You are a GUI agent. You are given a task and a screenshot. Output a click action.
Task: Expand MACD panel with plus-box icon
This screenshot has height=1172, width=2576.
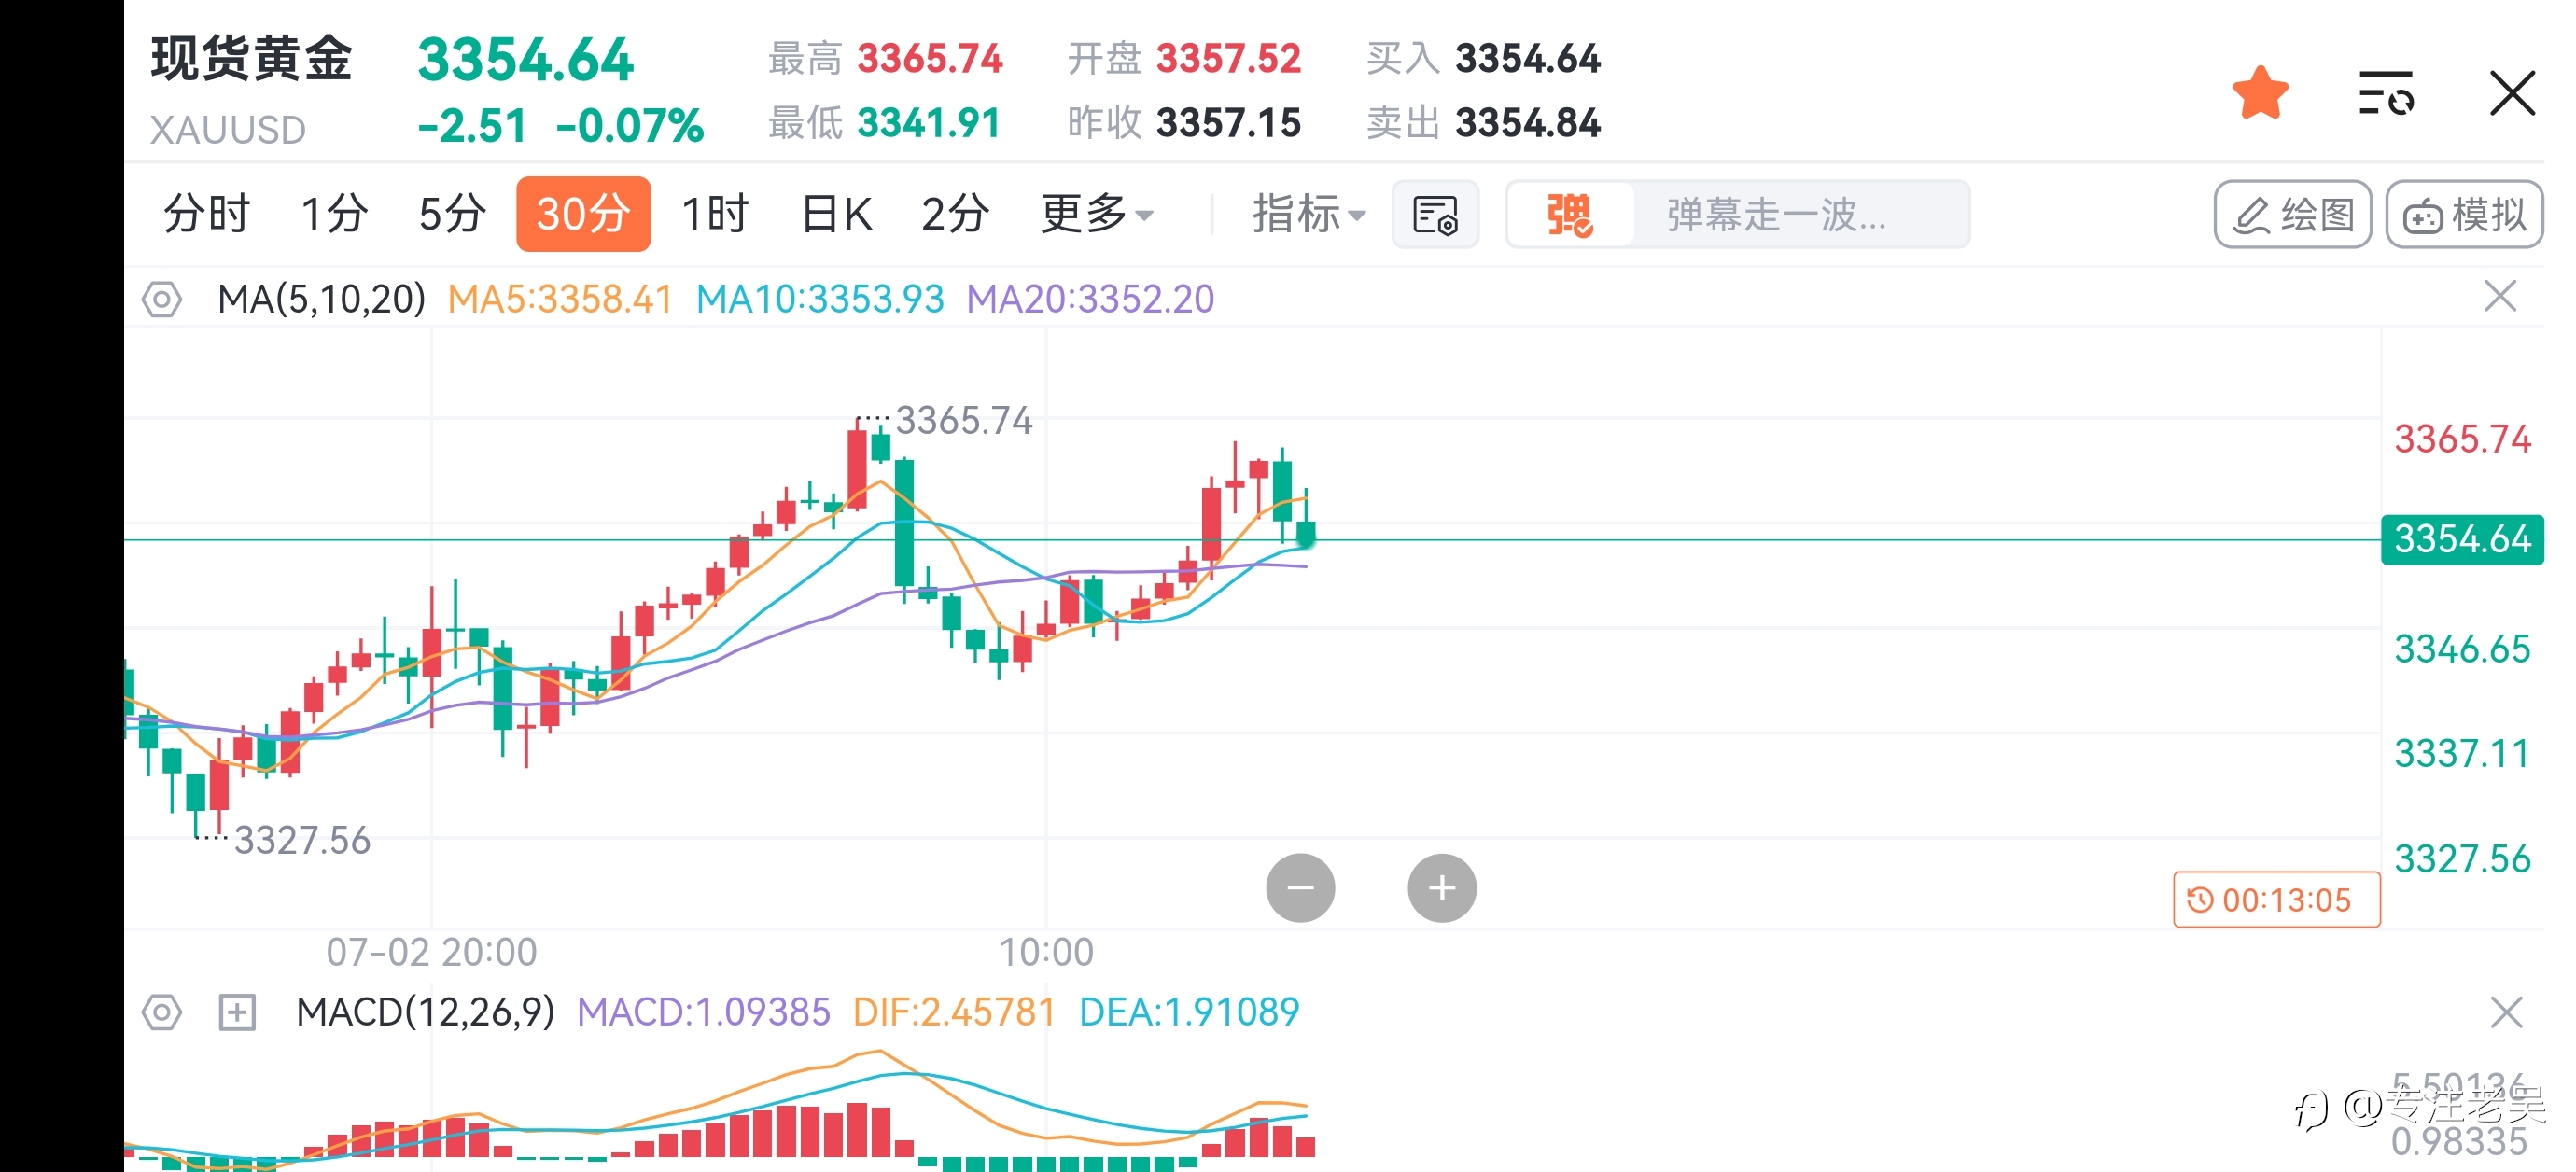237,1012
